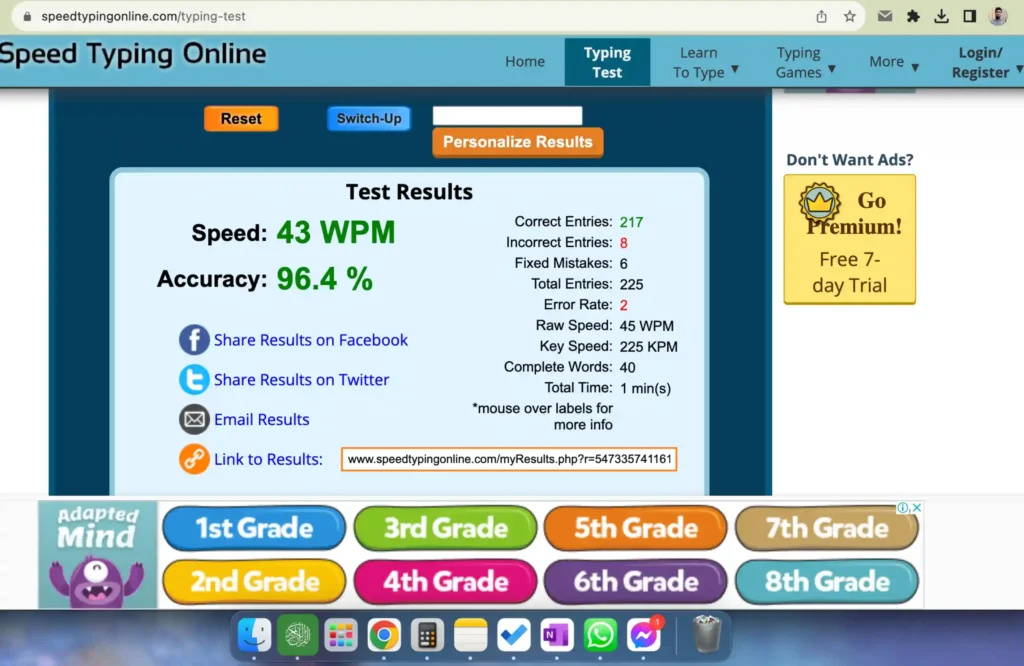Select 7th Grade in the ad
1024x666 pixels.
(827, 528)
